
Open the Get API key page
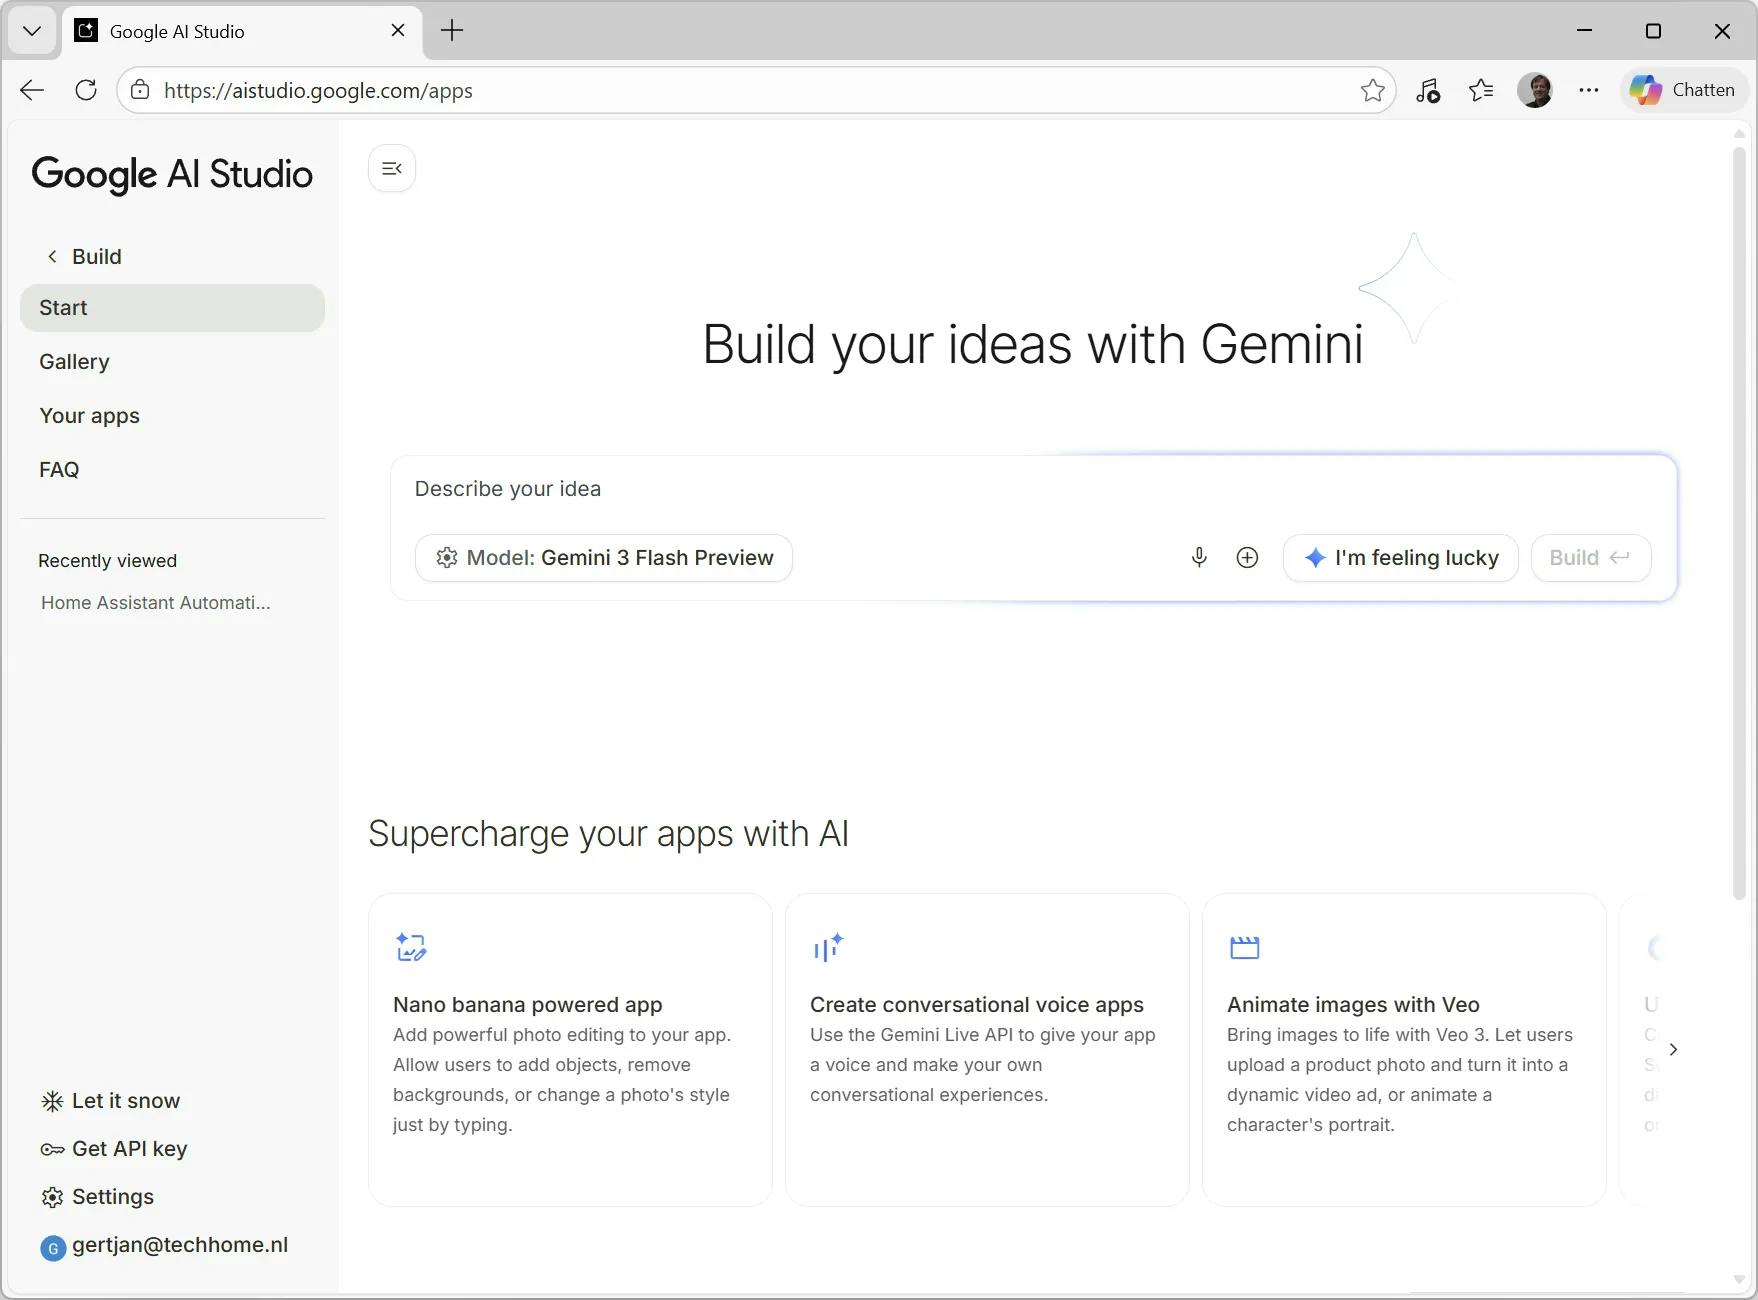pos(114,1149)
